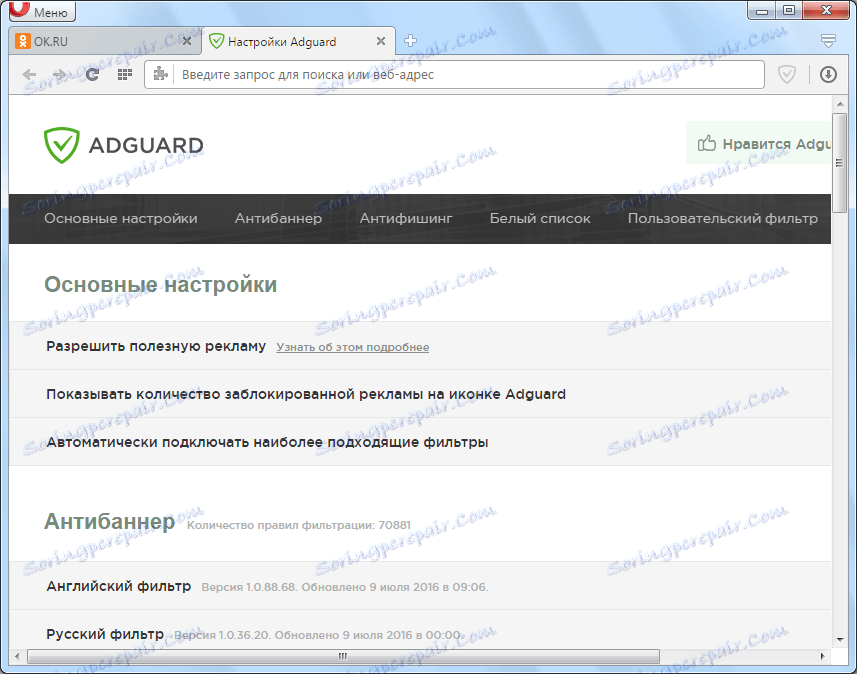Screen dimensions: 857x674
Task: Open speed dial via the grid icon
Action: pyautogui.click(x=123, y=74)
